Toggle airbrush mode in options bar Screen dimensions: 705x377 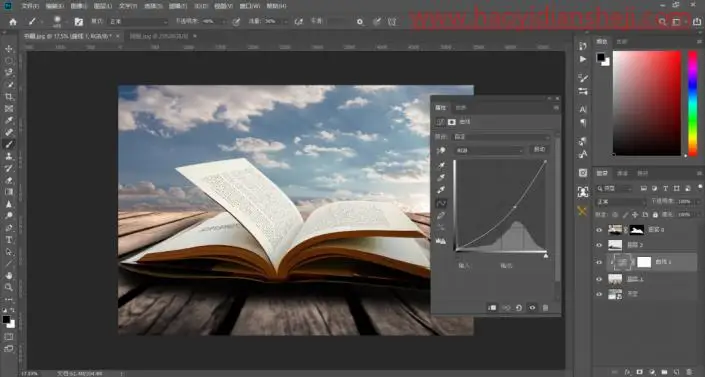click(299, 21)
